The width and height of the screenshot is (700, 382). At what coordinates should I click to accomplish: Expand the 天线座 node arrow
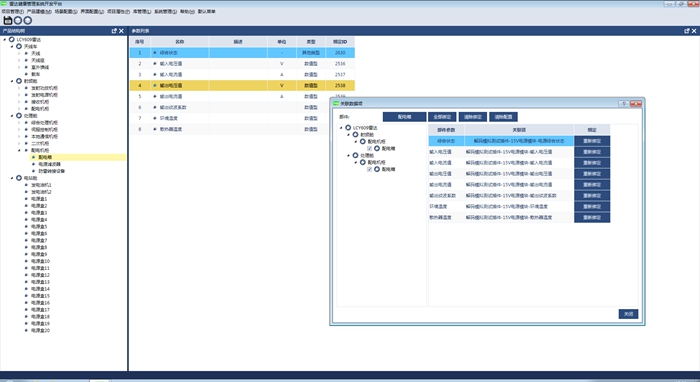point(19,60)
